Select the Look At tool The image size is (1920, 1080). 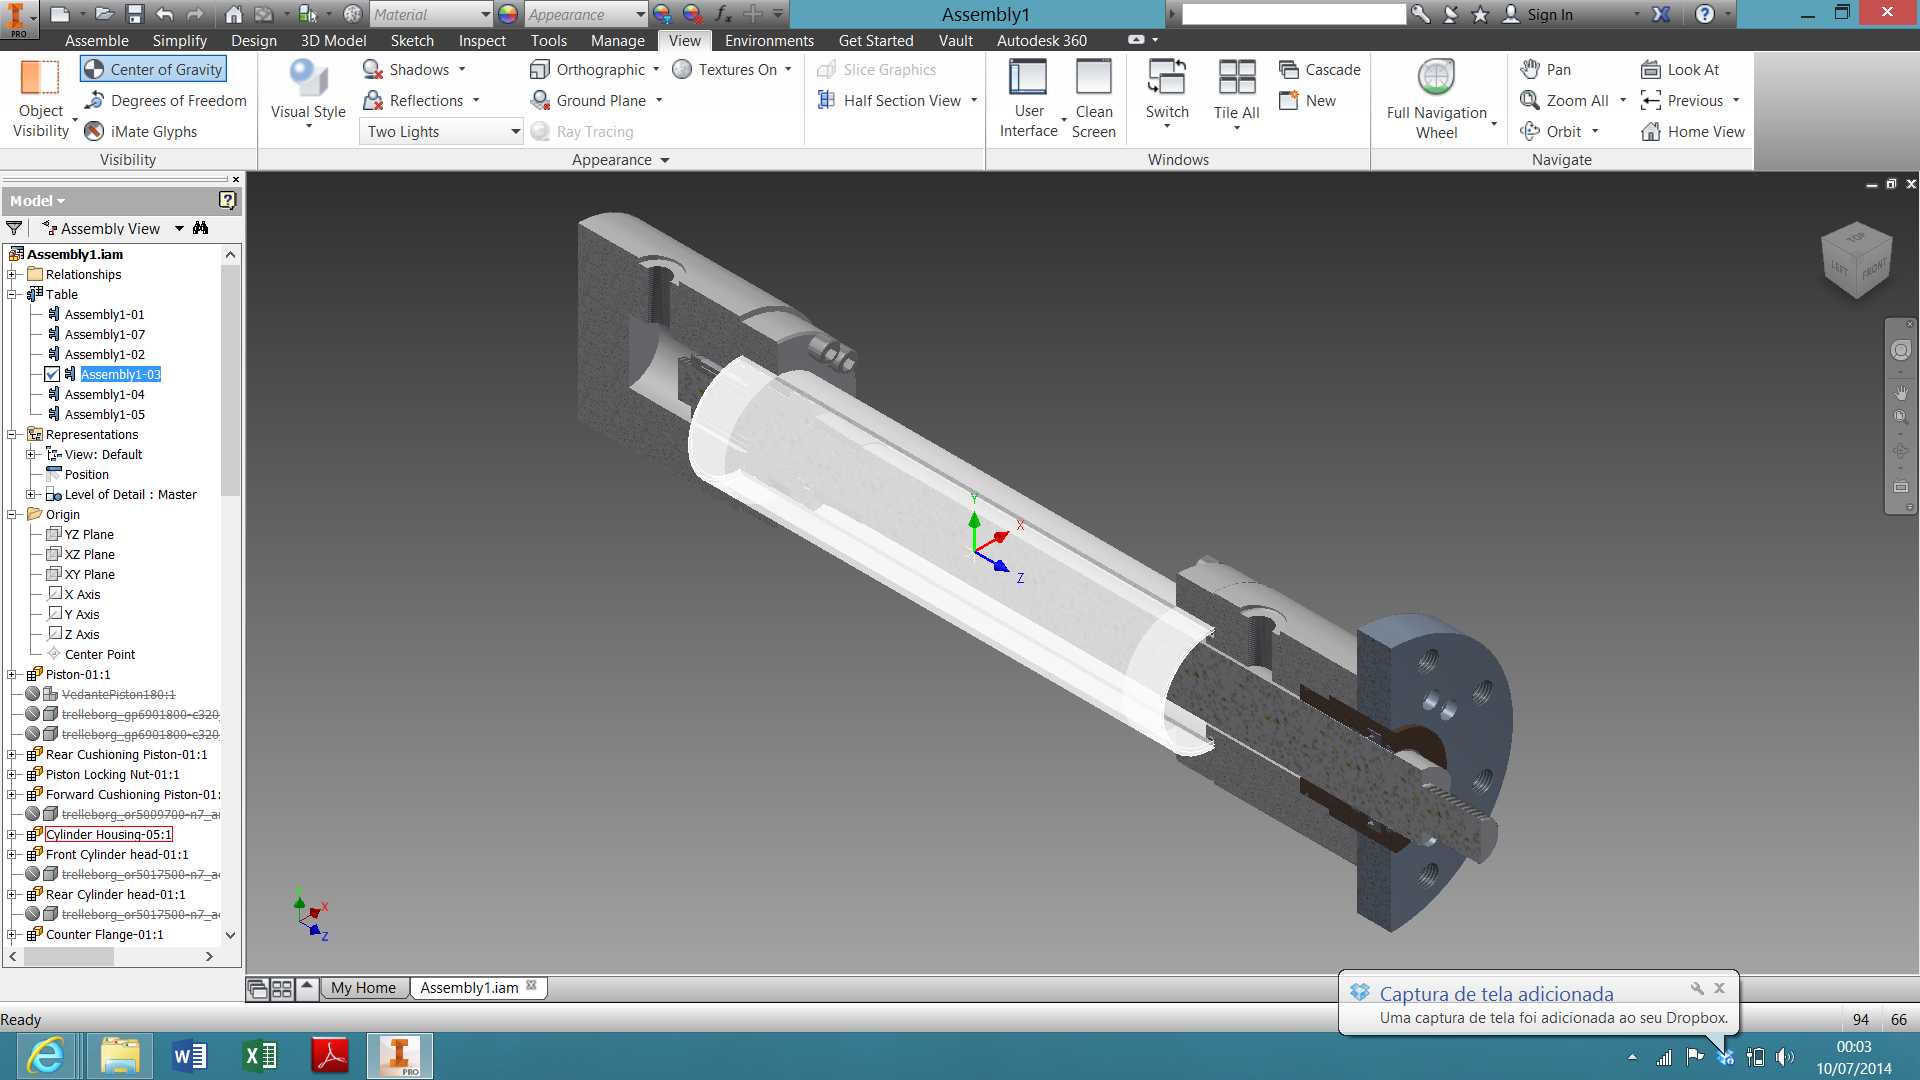tap(1680, 69)
